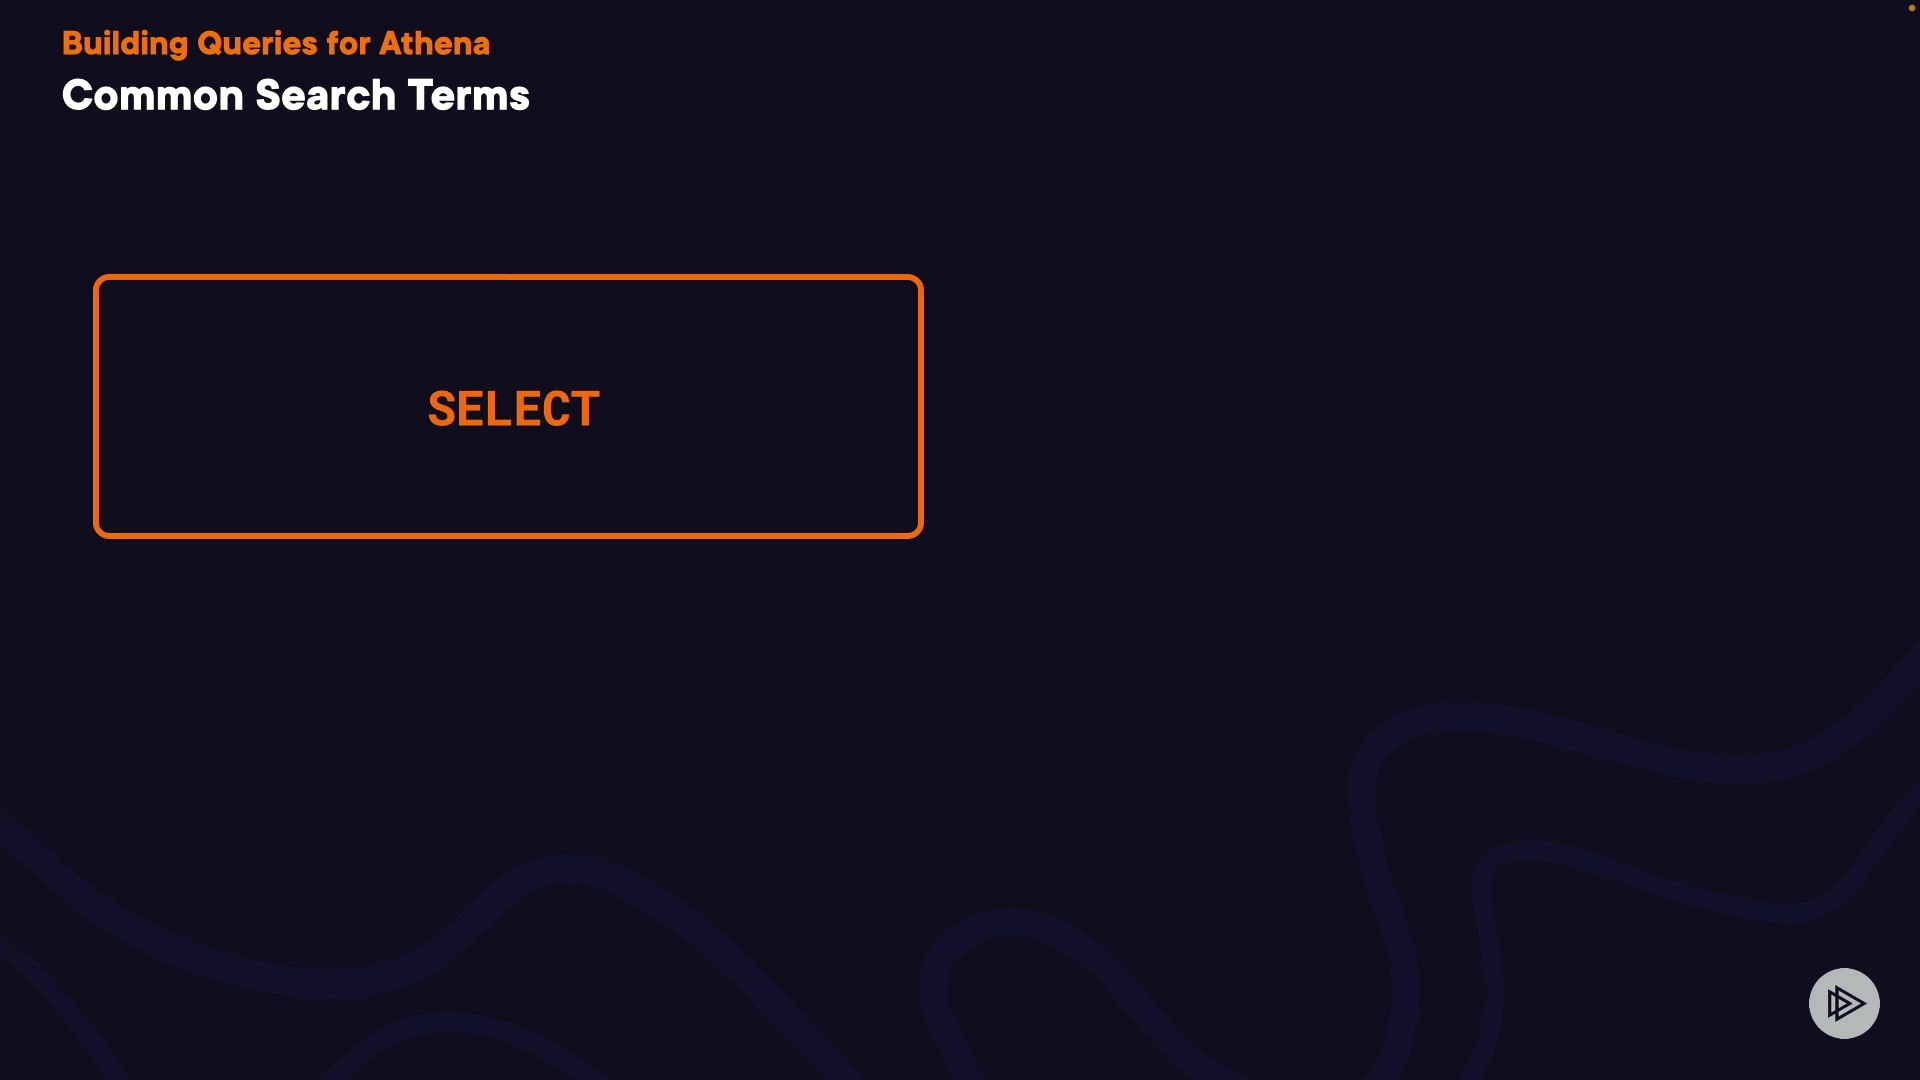Screen dimensions: 1920x1080
Task: Click the bottom-right rounded corner of SELECT box
Action: point(916,531)
